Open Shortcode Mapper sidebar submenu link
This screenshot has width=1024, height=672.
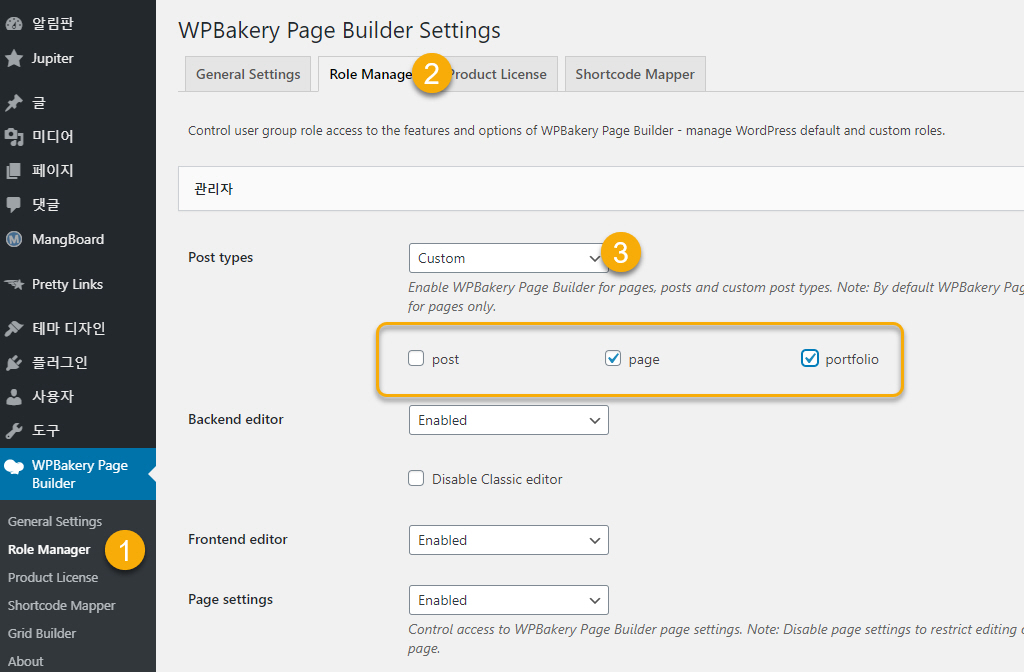pyautogui.click(x=61, y=605)
